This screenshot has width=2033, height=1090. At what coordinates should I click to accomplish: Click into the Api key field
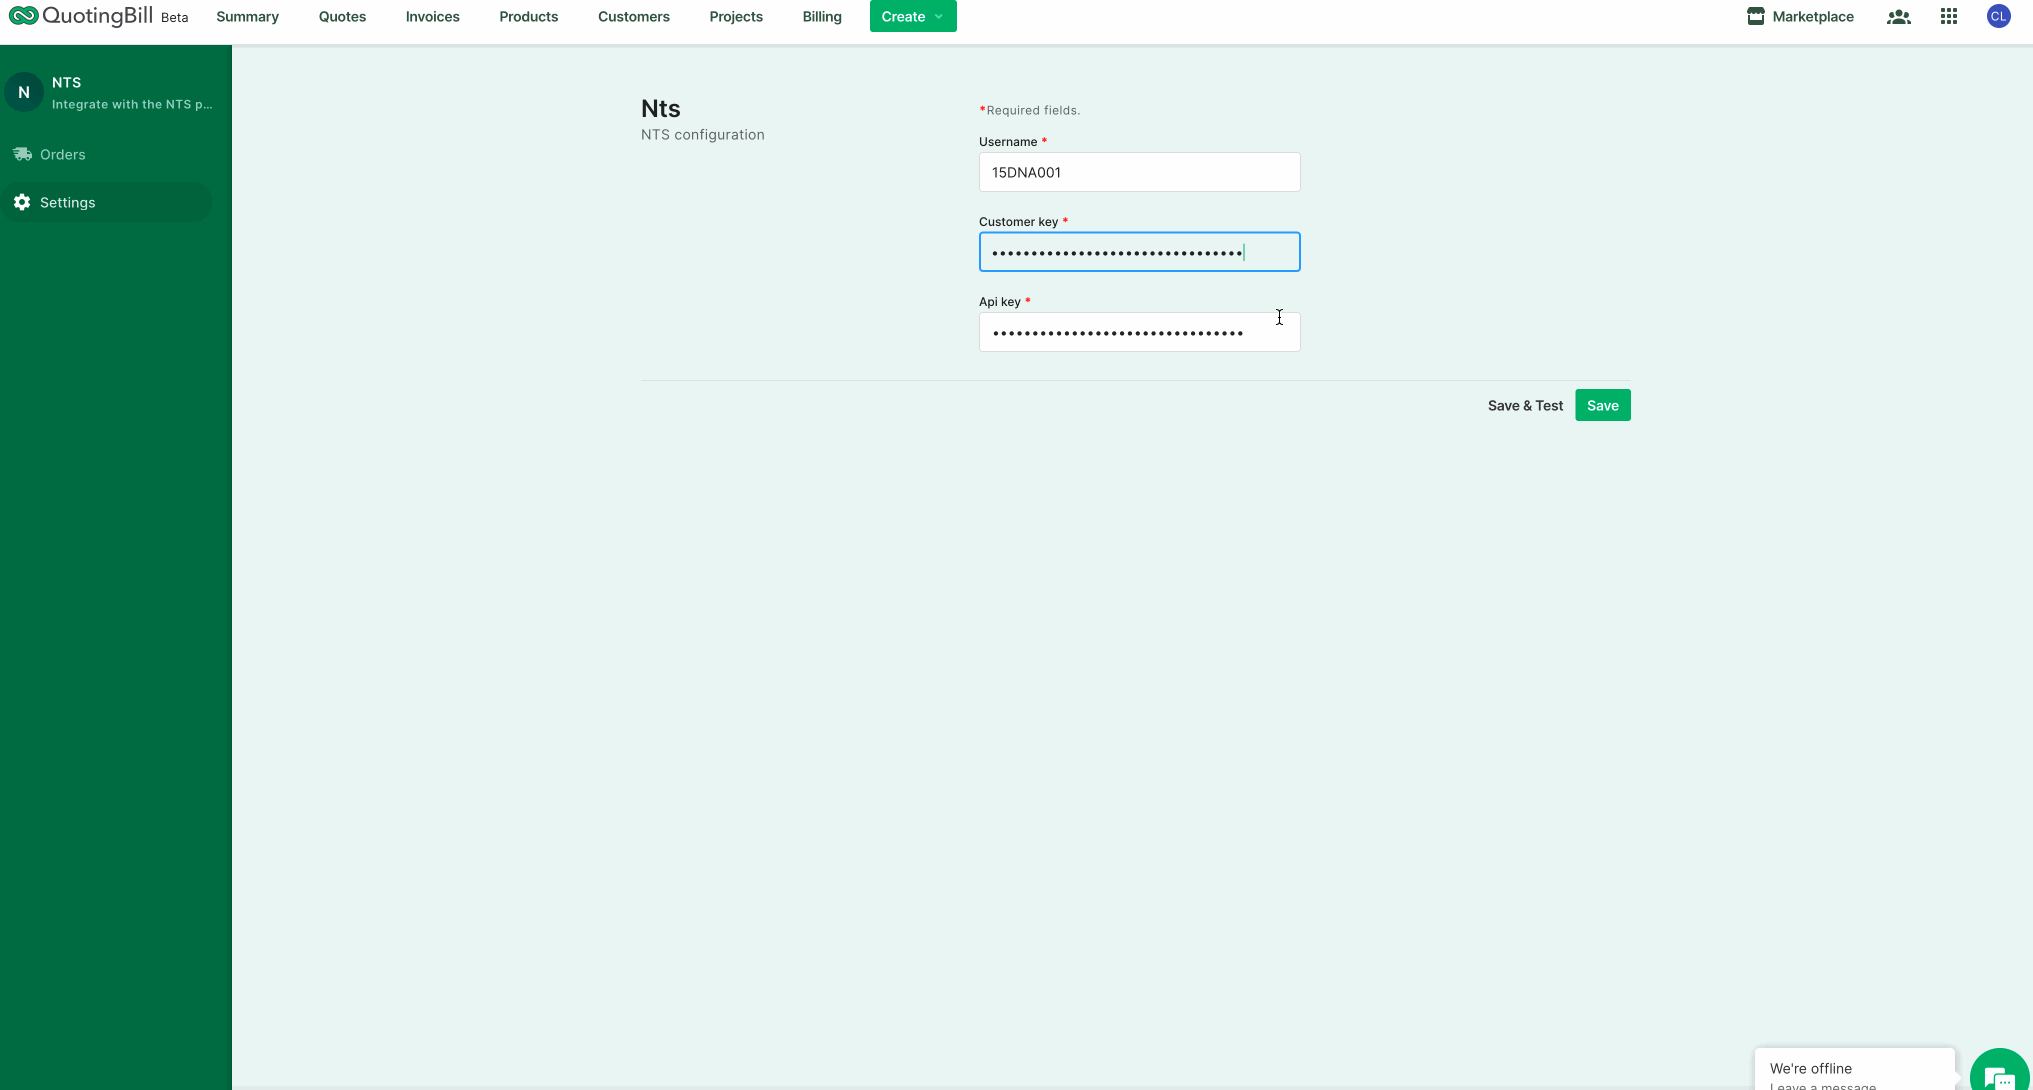pyautogui.click(x=1139, y=332)
